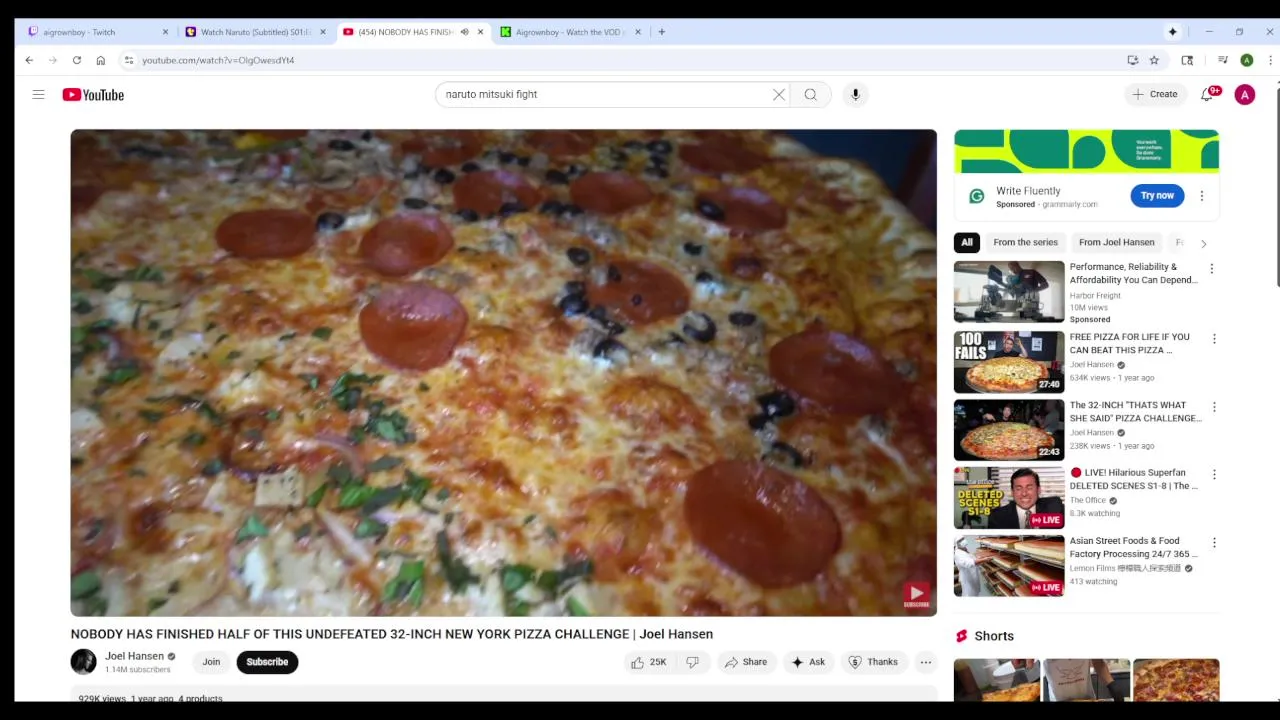Open the account avatar menu on YouTube

coord(1245,94)
